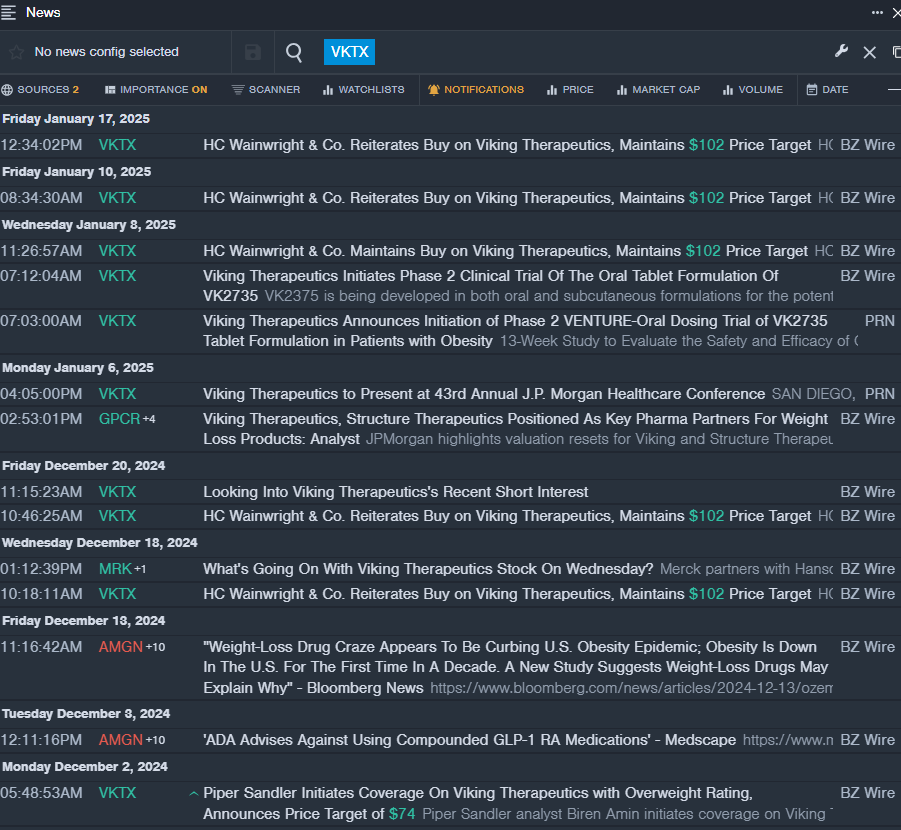Toggle the Importance ON filter
Viewport: 901px width, 830px height.
pos(156,90)
